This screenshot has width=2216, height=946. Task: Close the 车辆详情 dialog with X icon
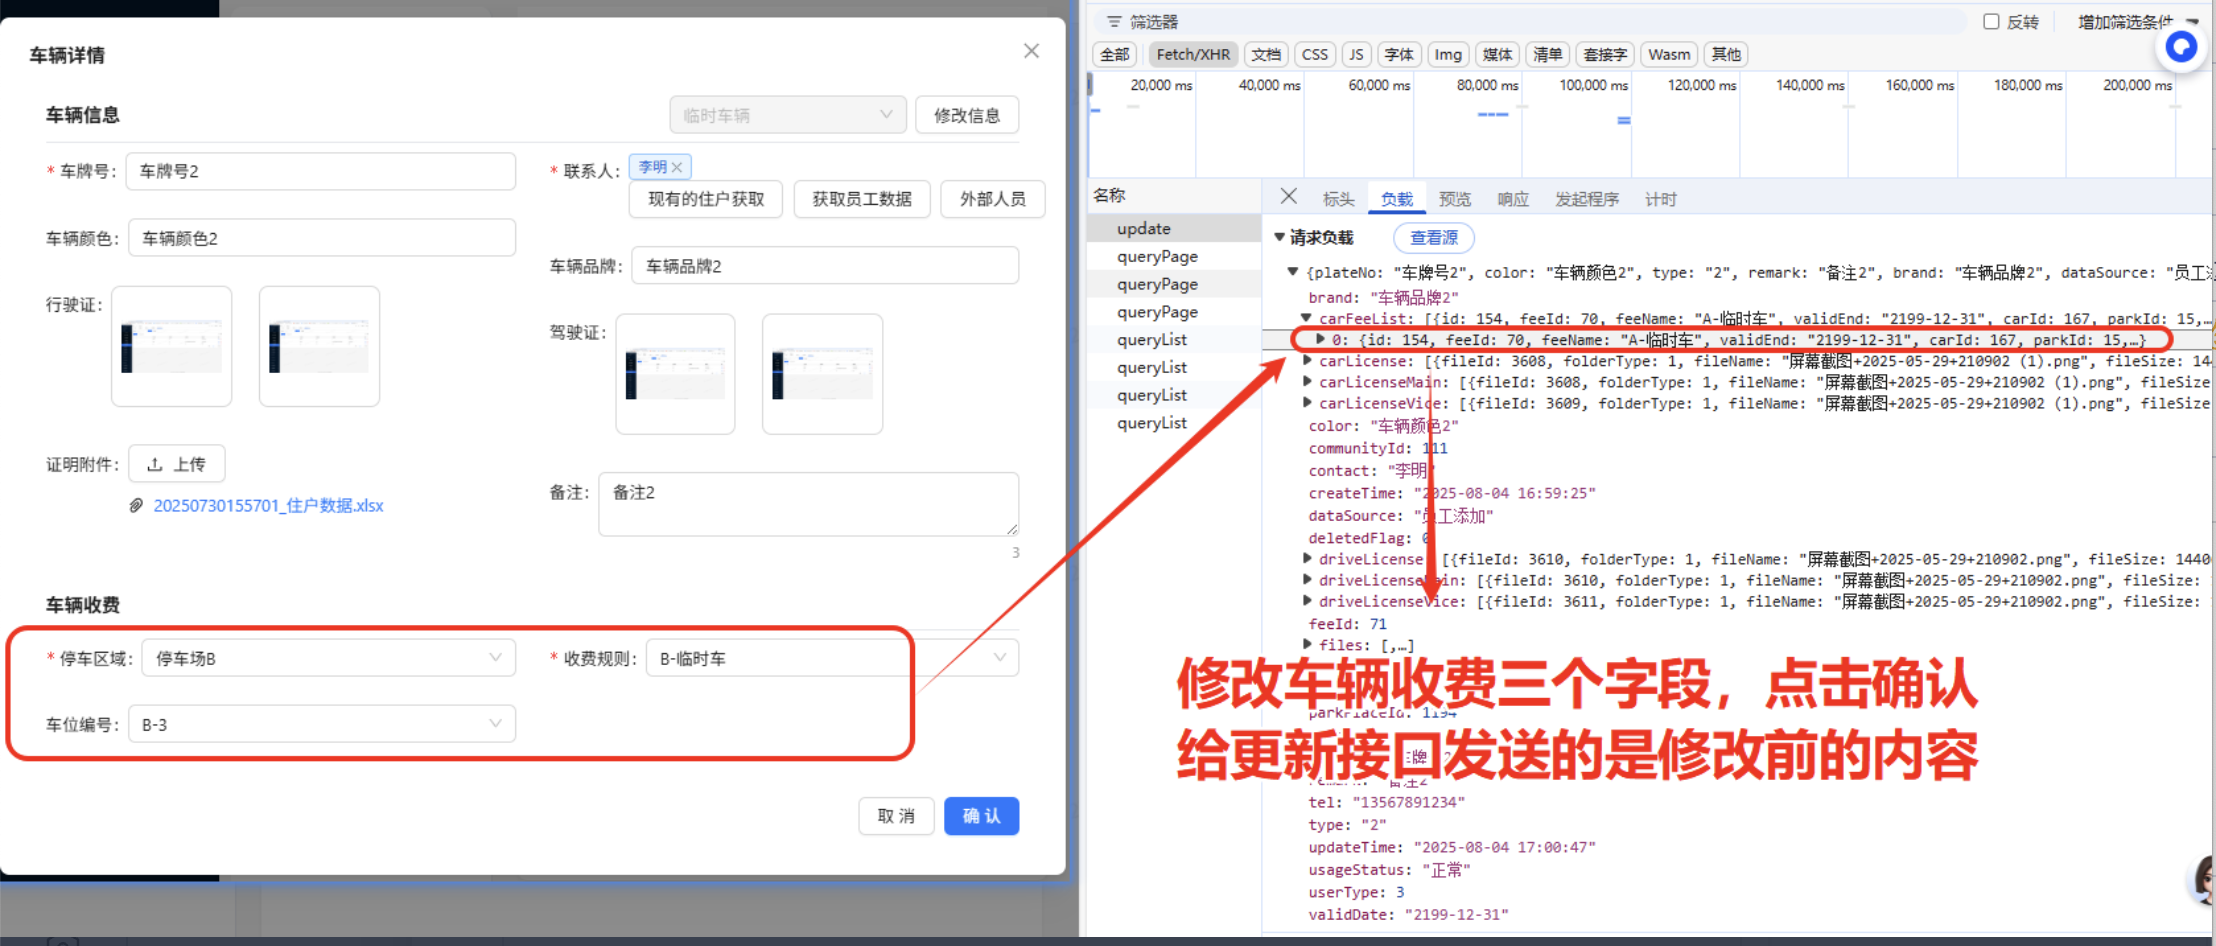1031,51
